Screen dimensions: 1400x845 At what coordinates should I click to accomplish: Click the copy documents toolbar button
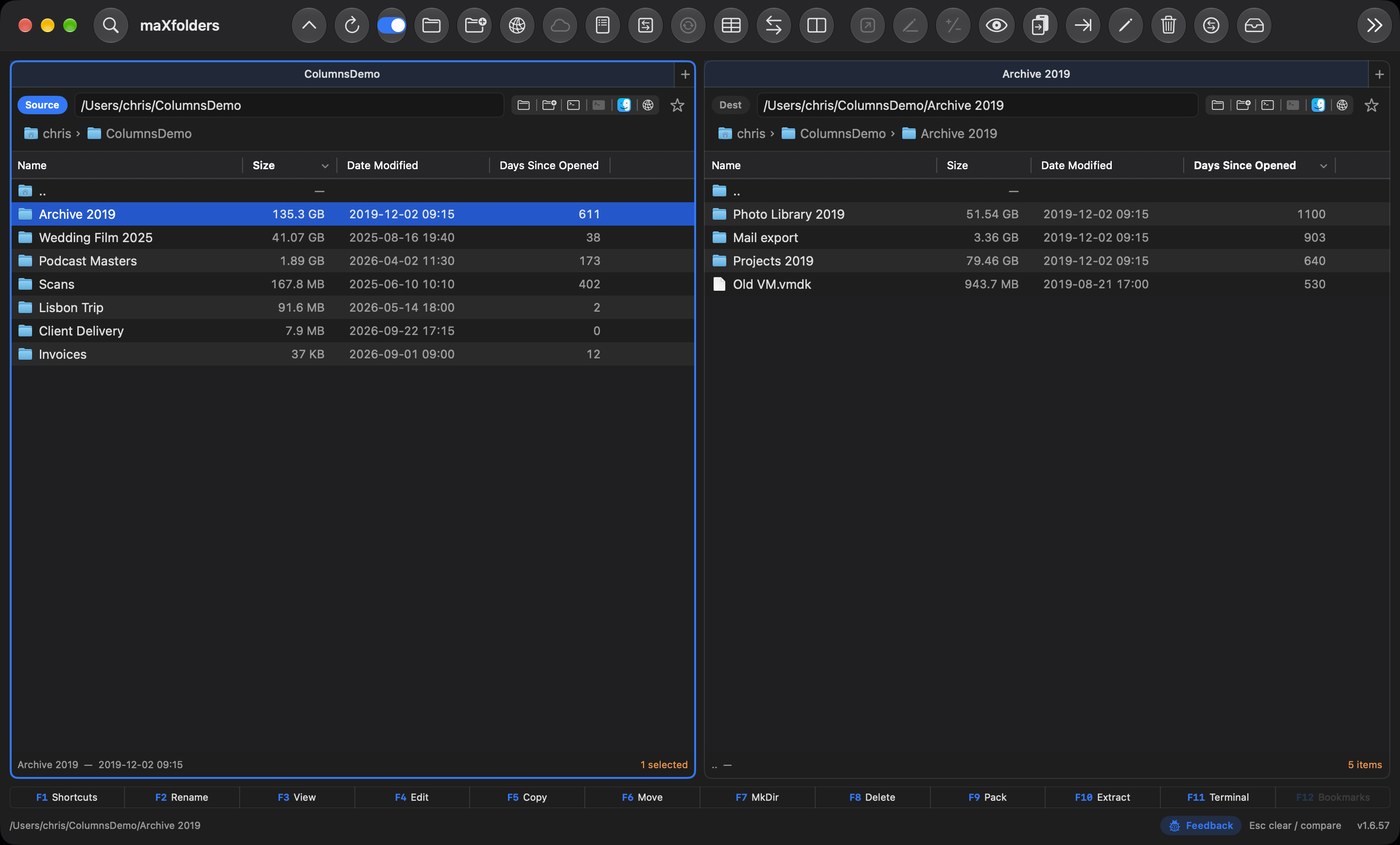[x=1040, y=25]
